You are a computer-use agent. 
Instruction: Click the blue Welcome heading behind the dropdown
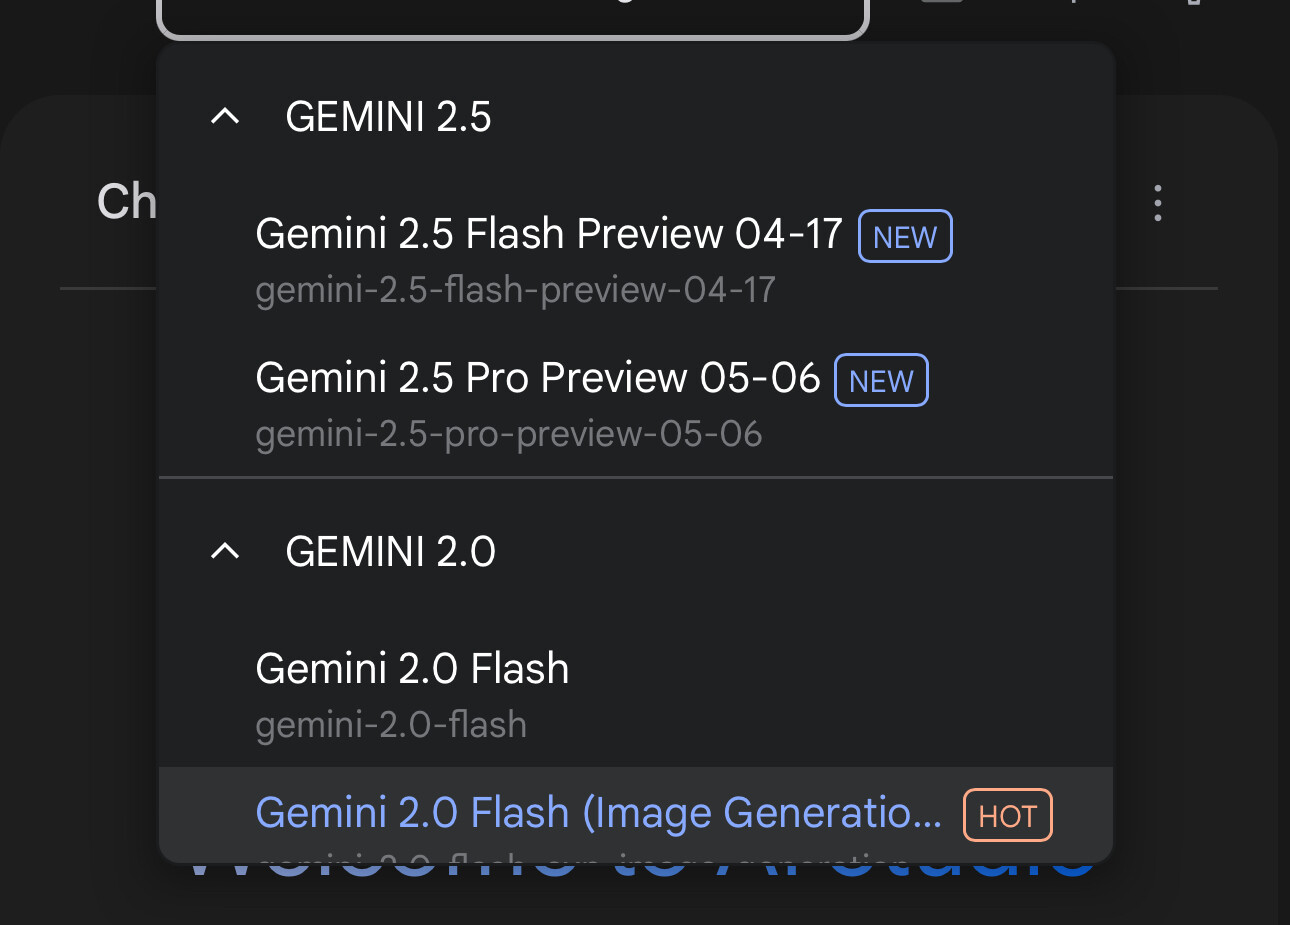pos(640,875)
